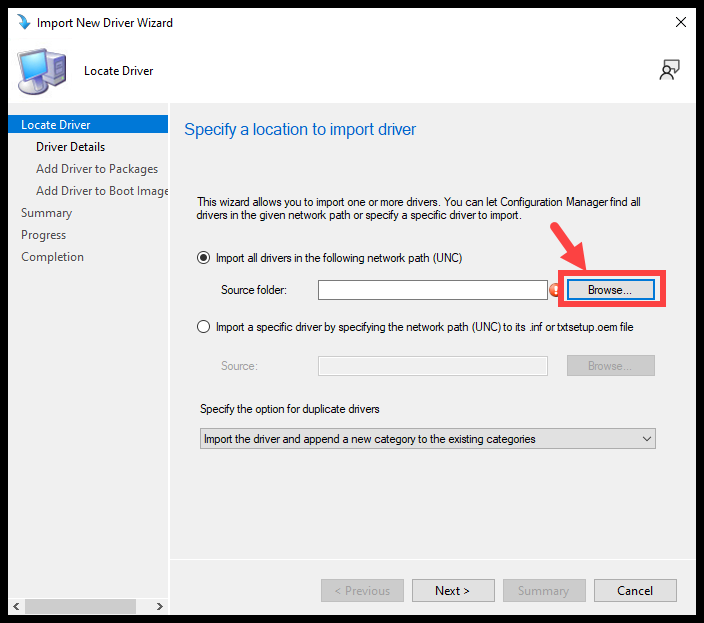The image size is (704, 623).
Task: Select Progress step in sidebar
Action: pos(44,235)
